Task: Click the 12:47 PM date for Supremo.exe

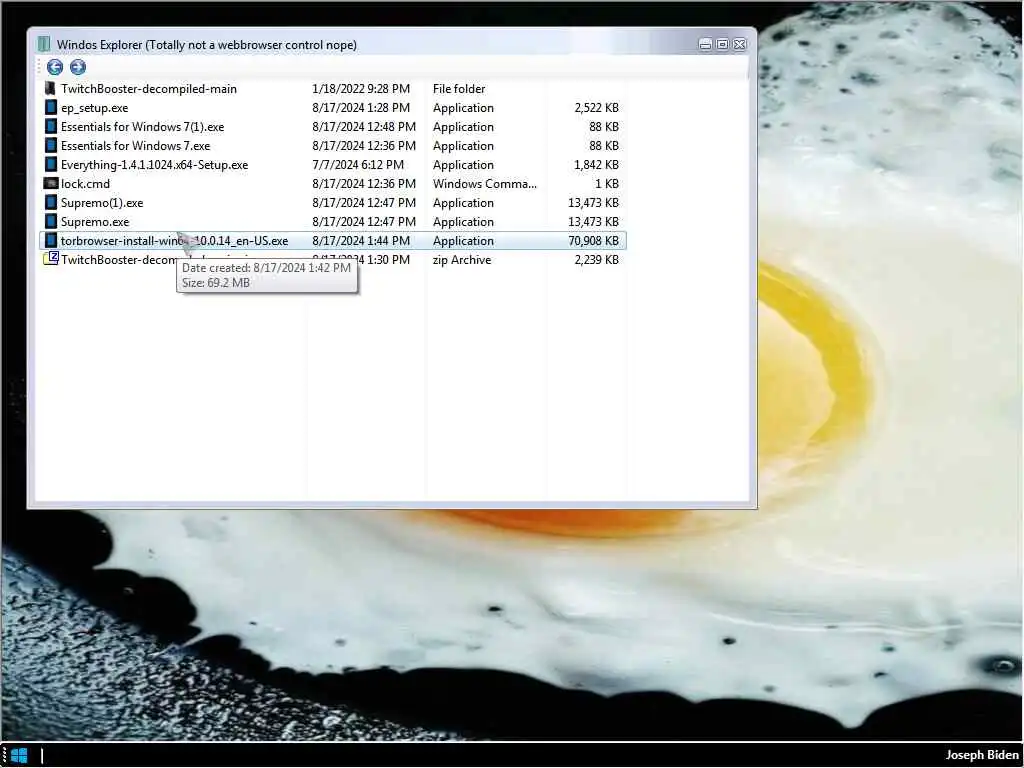Action: (364, 221)
